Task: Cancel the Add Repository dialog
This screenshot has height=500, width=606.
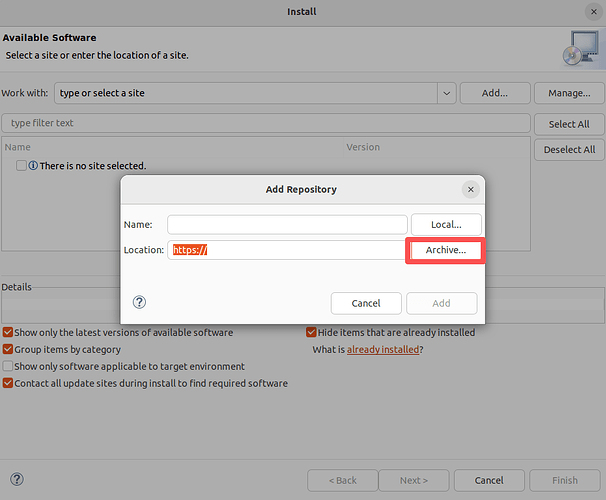Action: coord(366,303)
